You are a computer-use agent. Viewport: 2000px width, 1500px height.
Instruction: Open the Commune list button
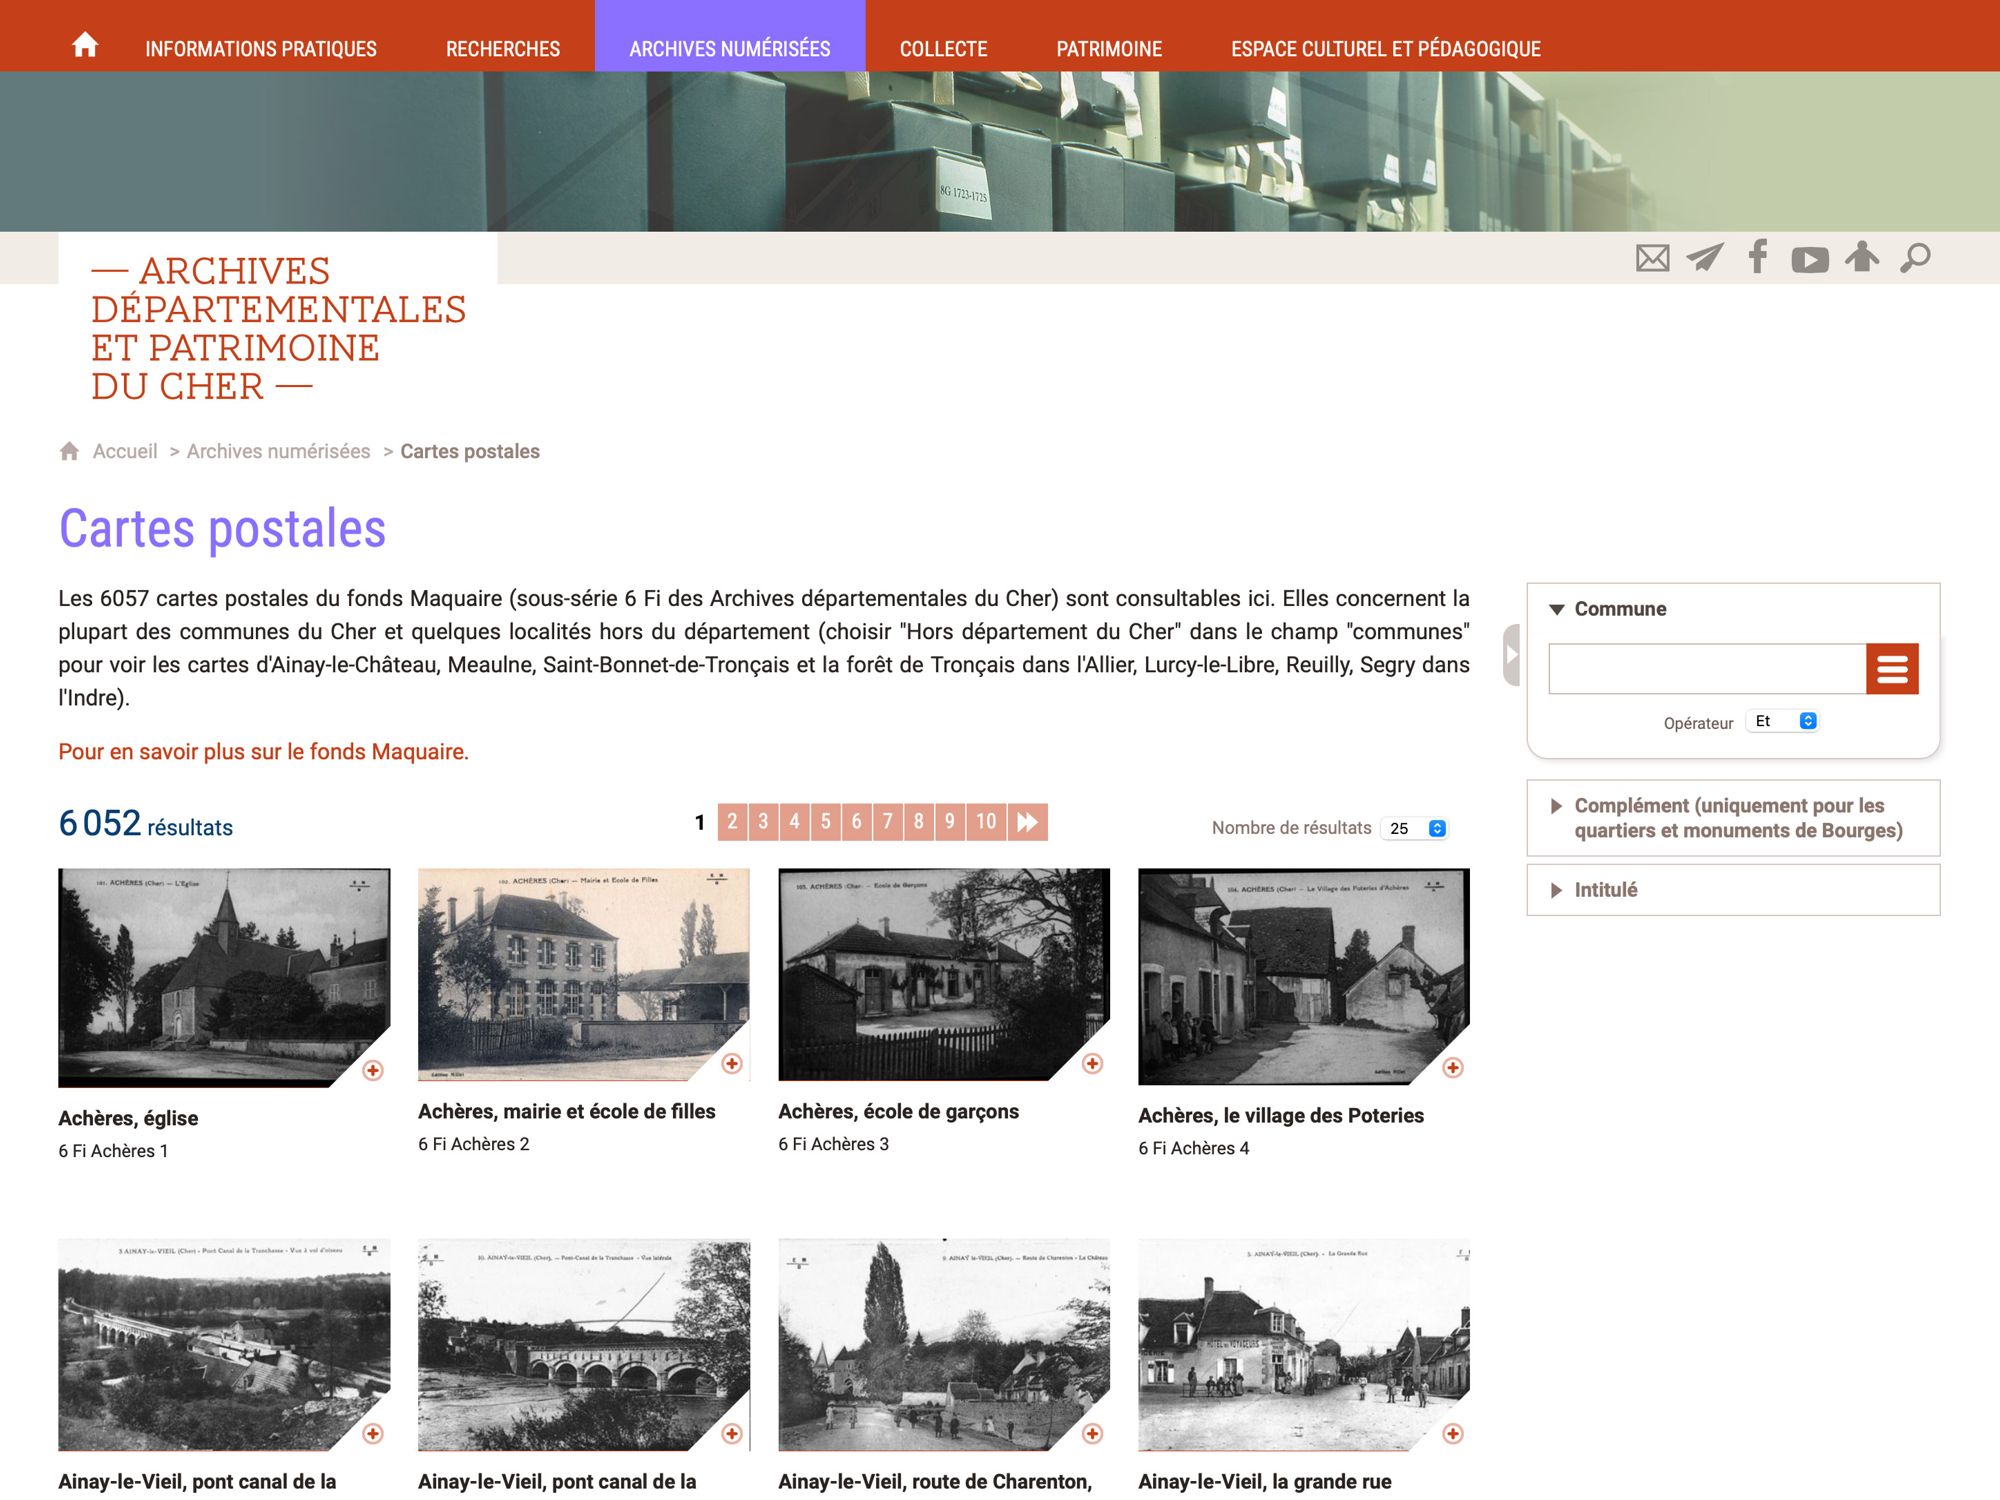coord(1892,669)
